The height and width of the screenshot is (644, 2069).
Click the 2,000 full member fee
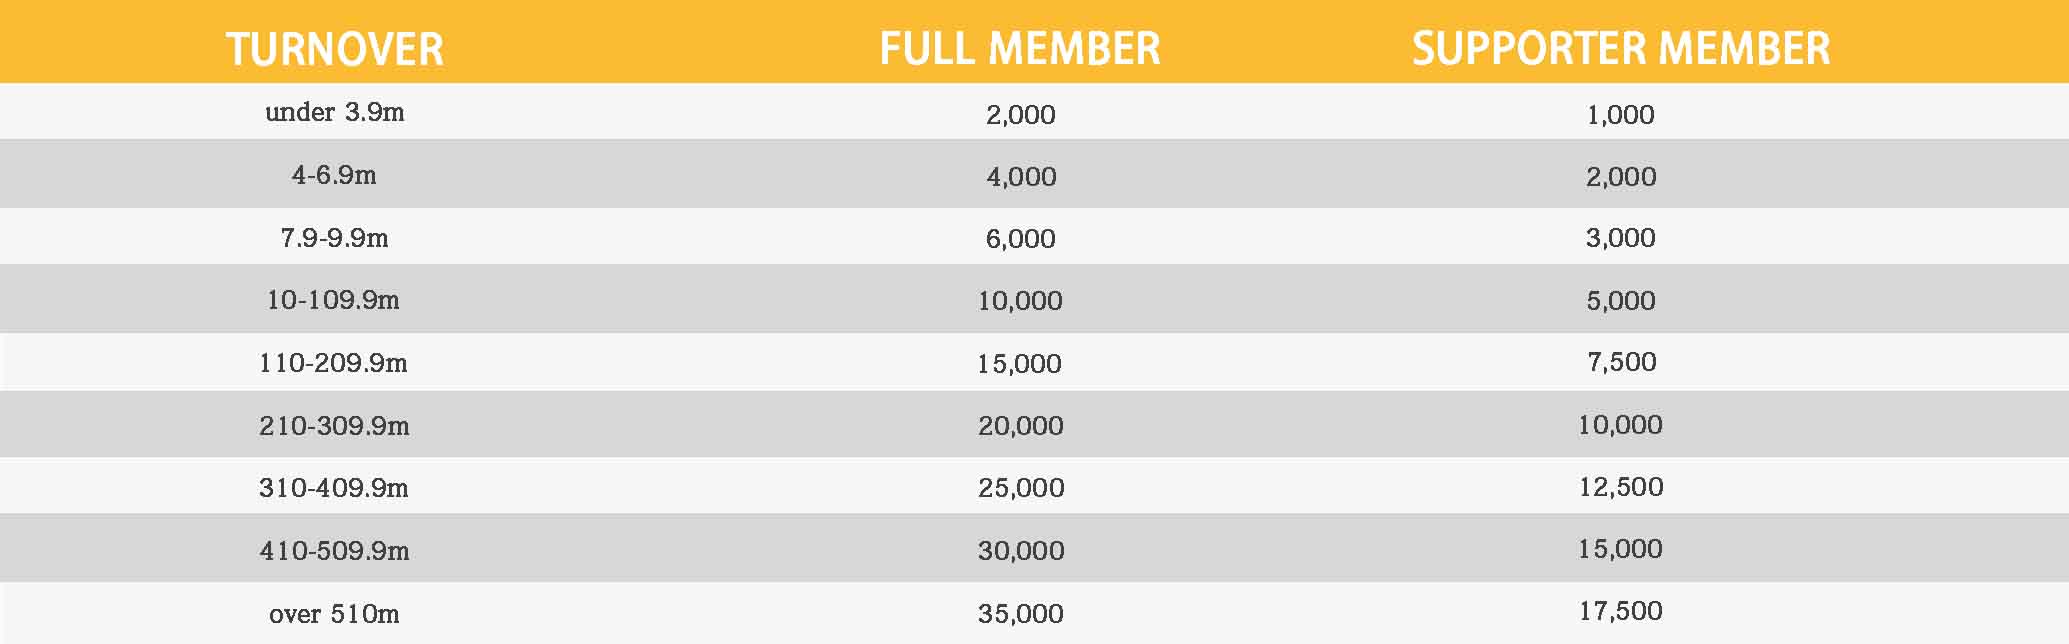click(1021, 115)
